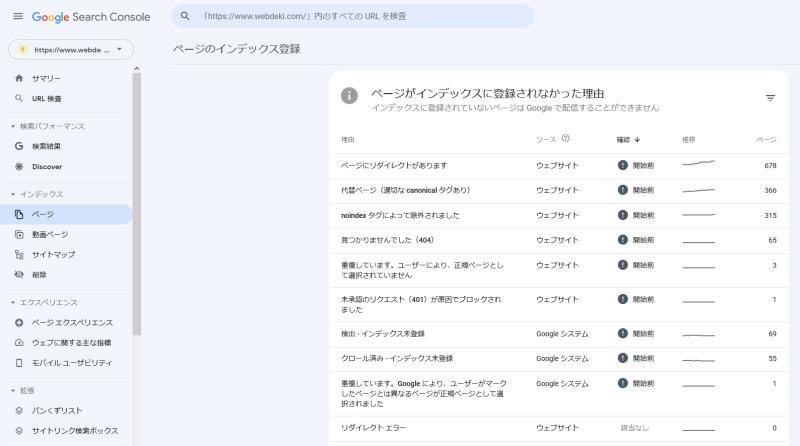Screen dimensions: 800x446
Task: Click the URL 検査 magnifier icon
Action: (19, 98)
